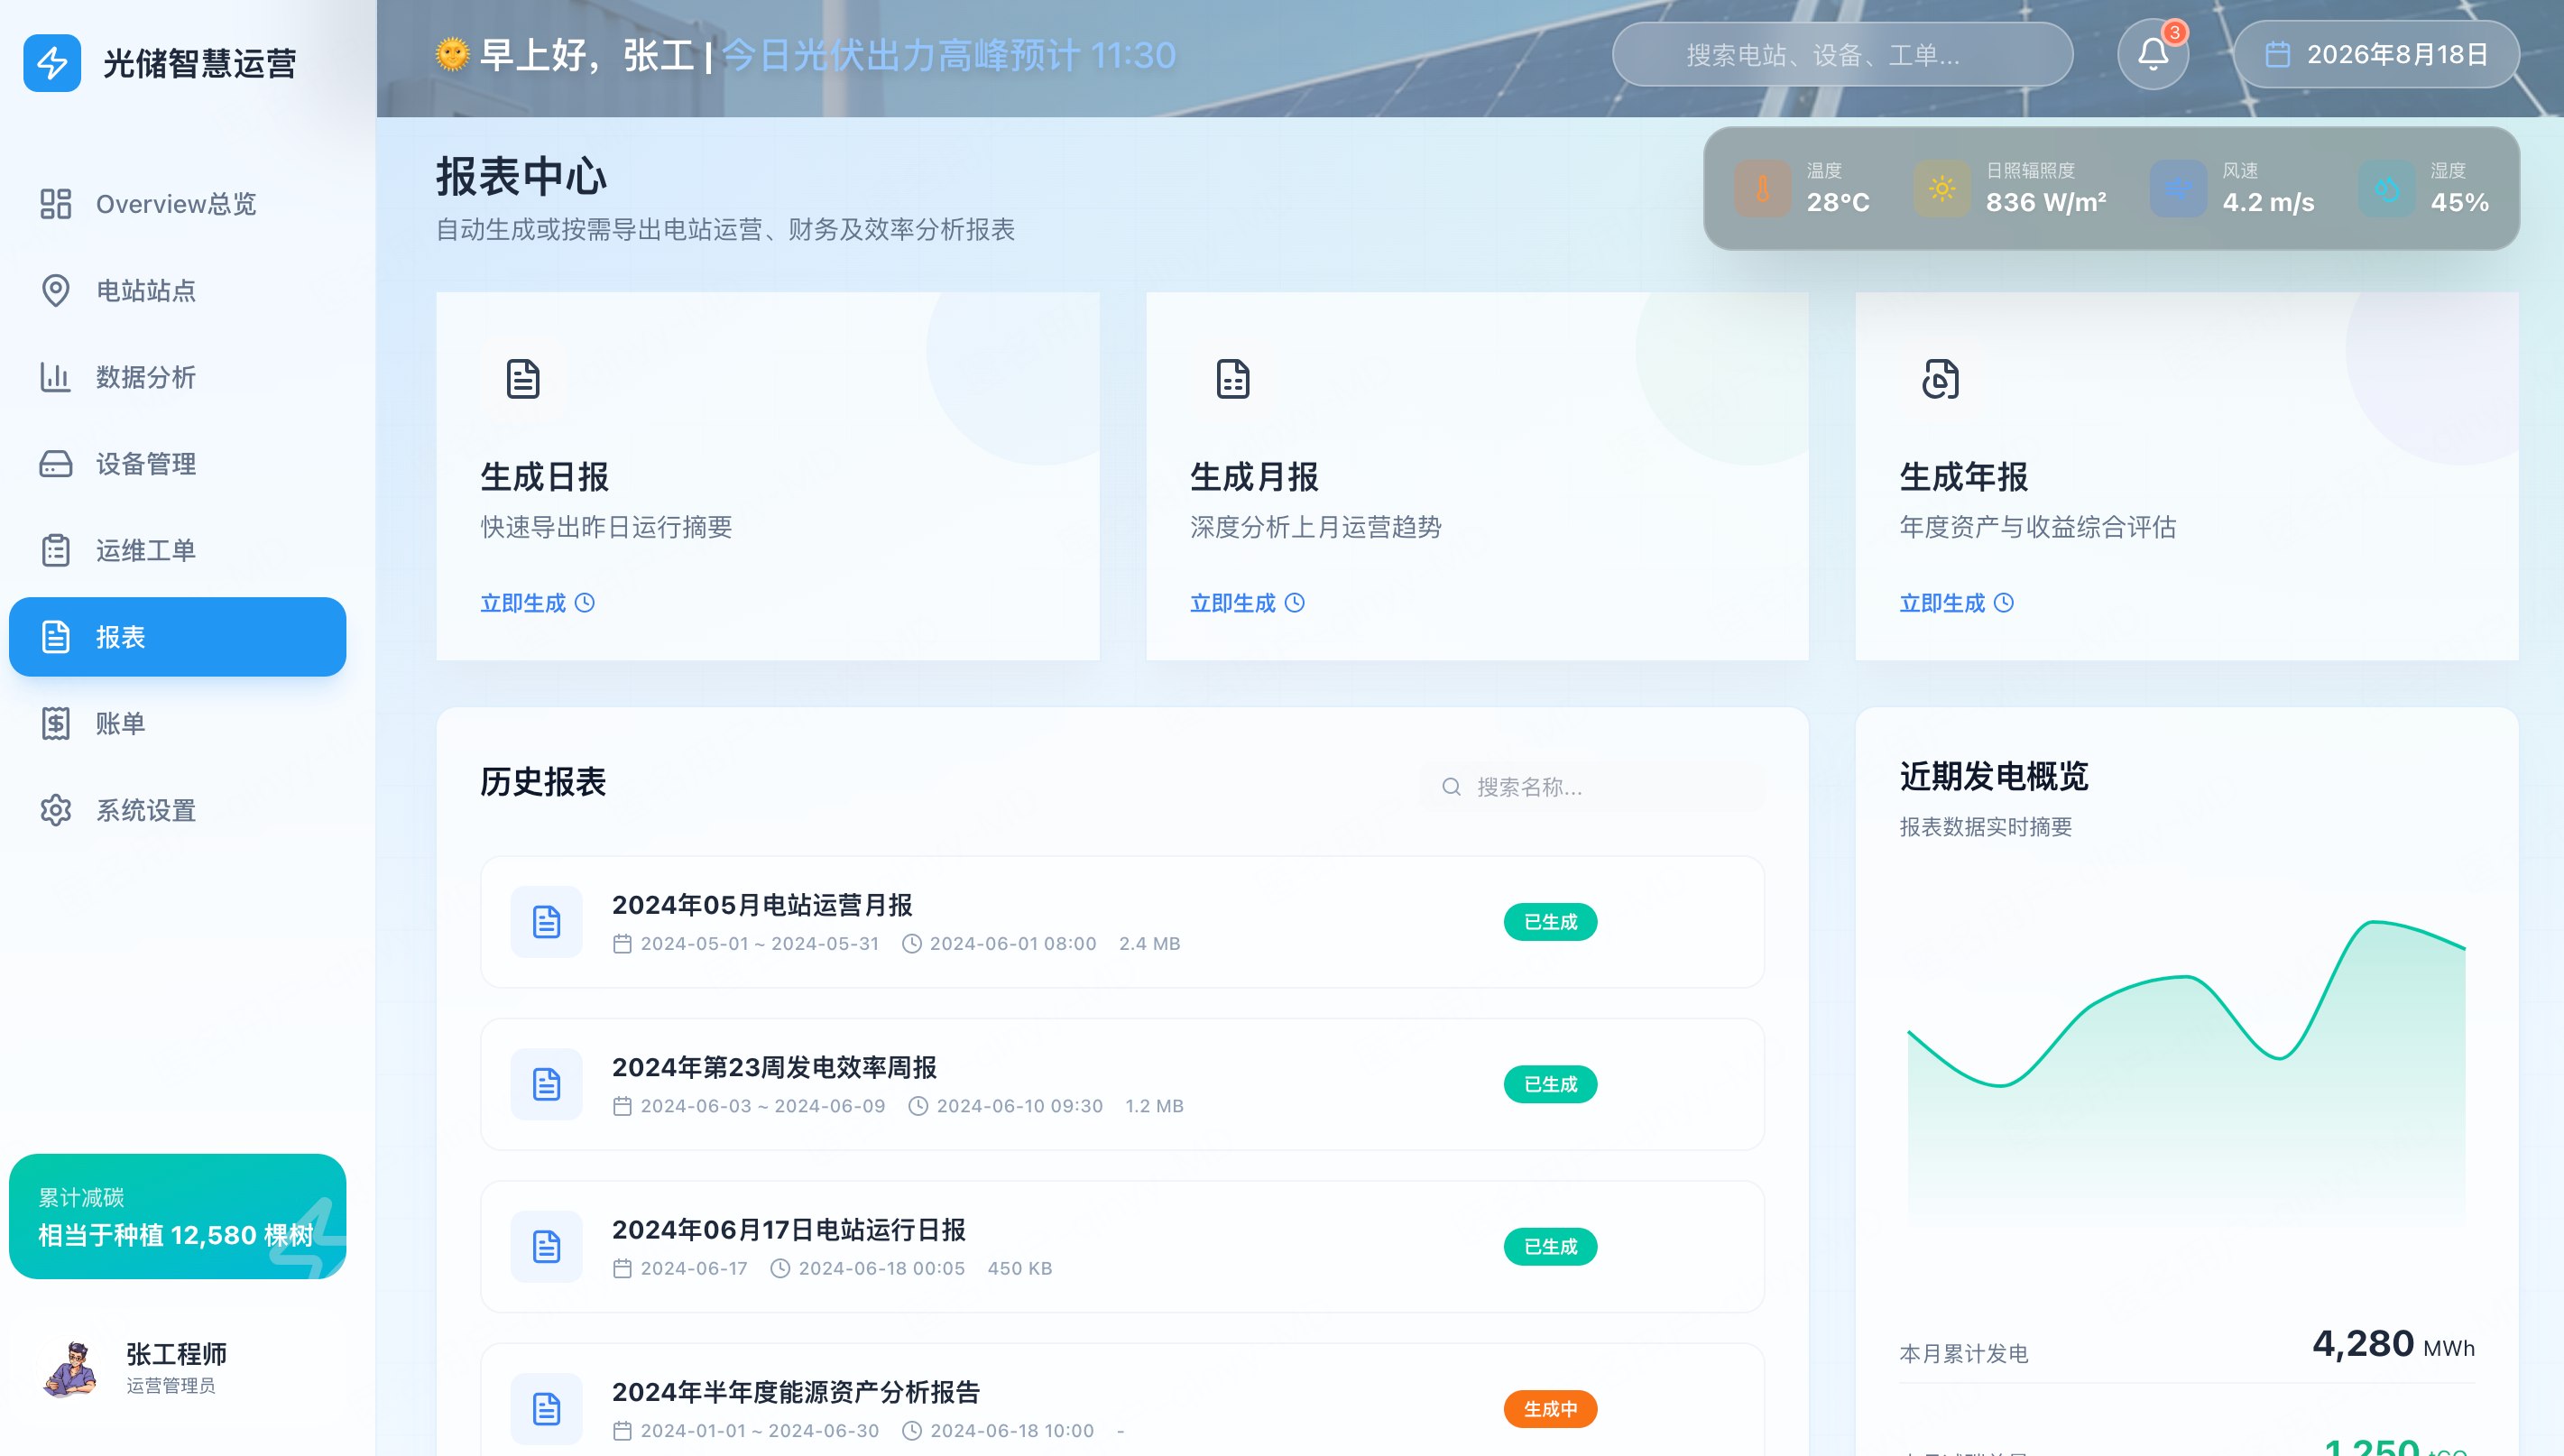Click the 张工程师 user name
This screenshot has height=1456, width=2564.
176,1354
